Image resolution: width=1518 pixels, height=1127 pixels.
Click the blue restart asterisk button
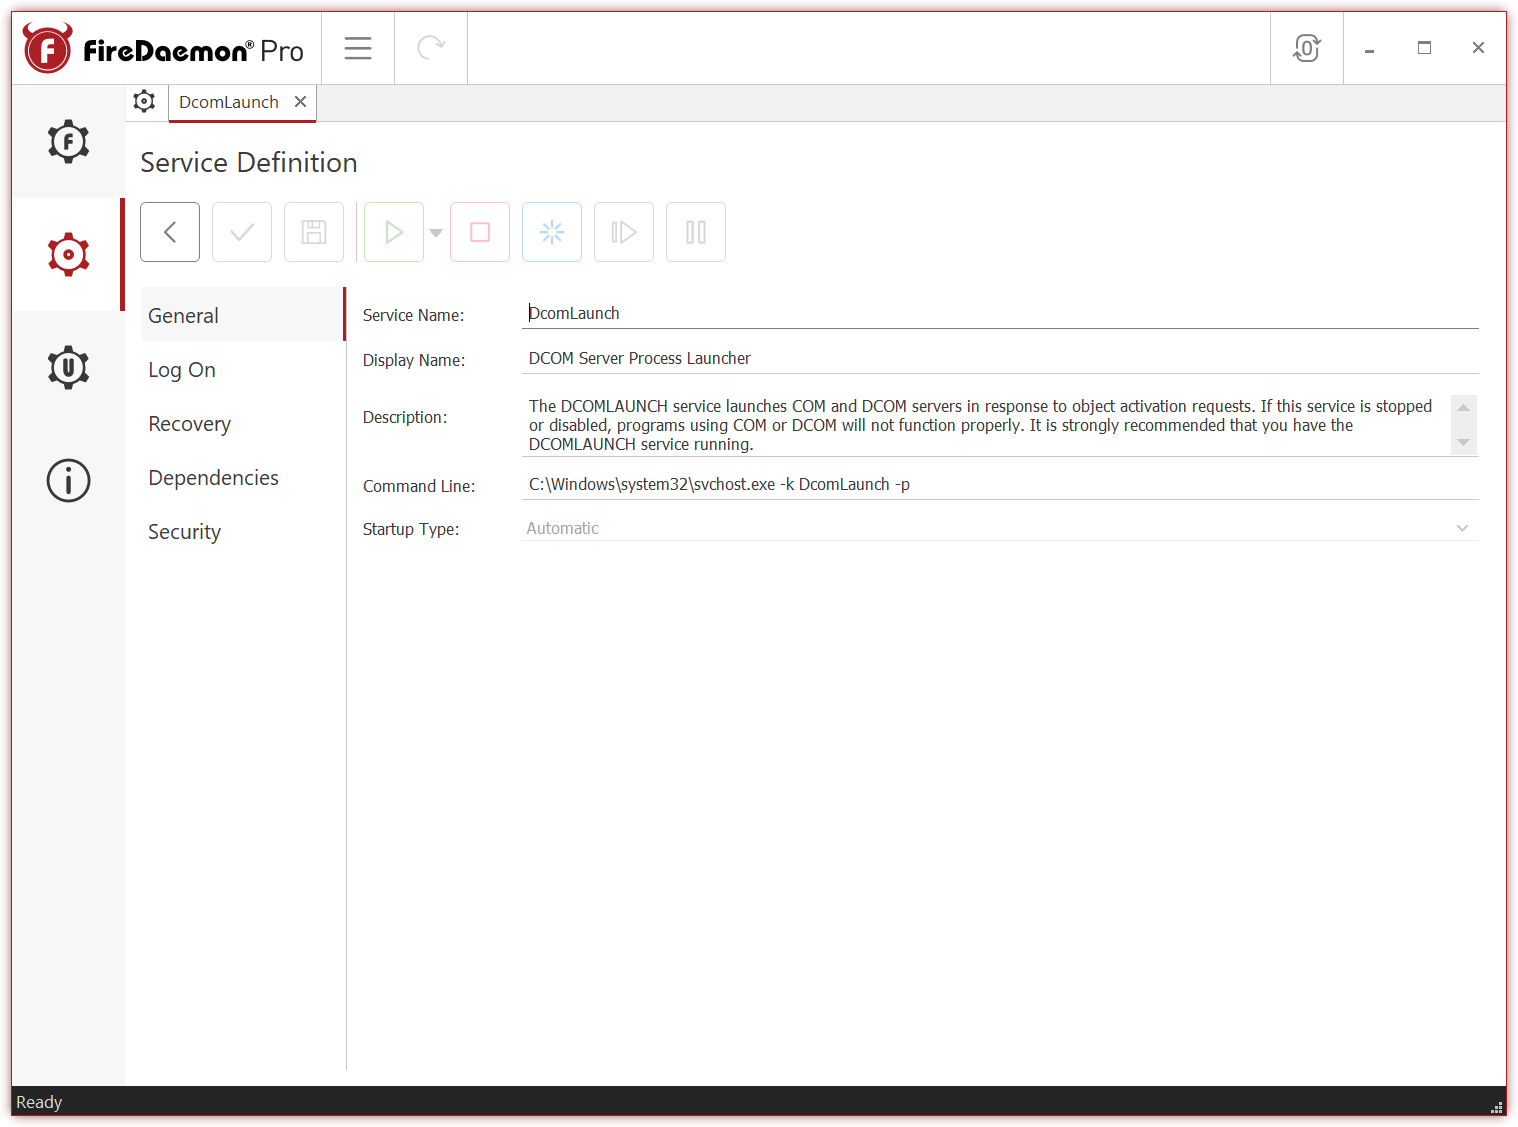(552, 232)
